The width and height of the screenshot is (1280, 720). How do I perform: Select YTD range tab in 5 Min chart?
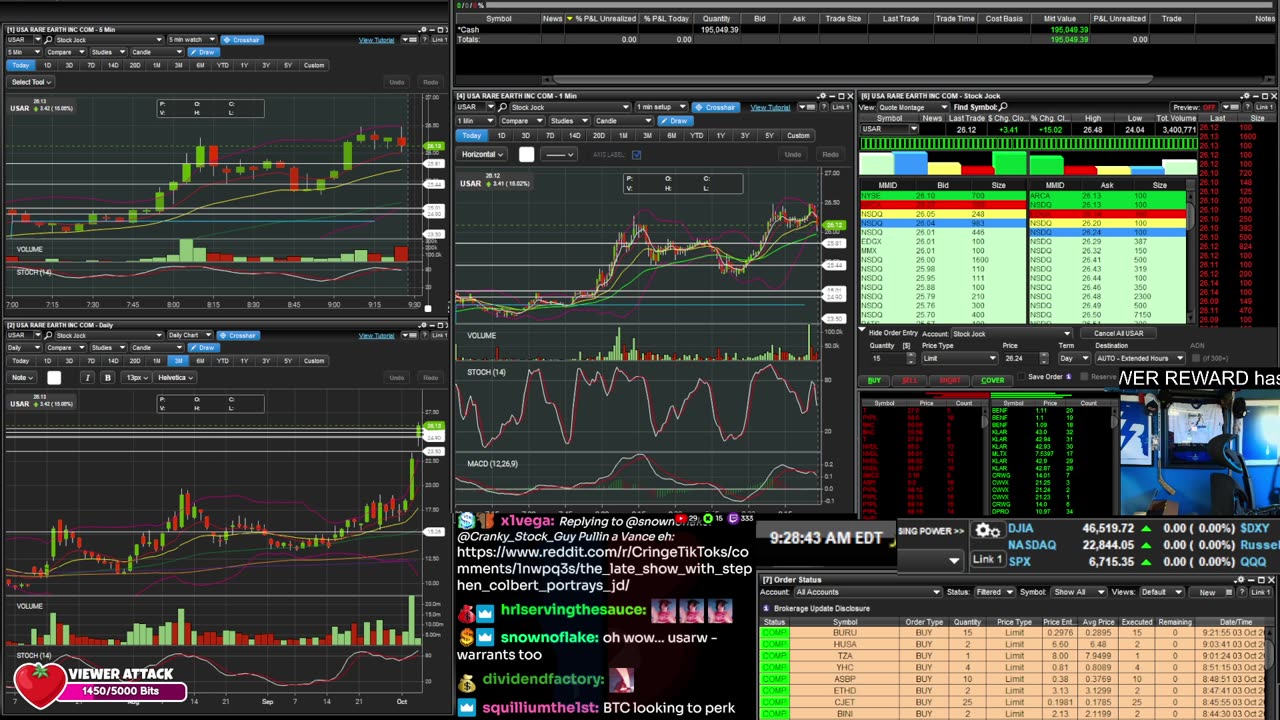223,65
